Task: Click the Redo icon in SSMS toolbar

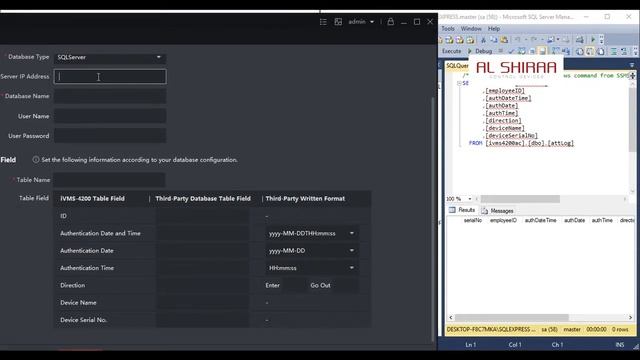Action: [534, 40]
